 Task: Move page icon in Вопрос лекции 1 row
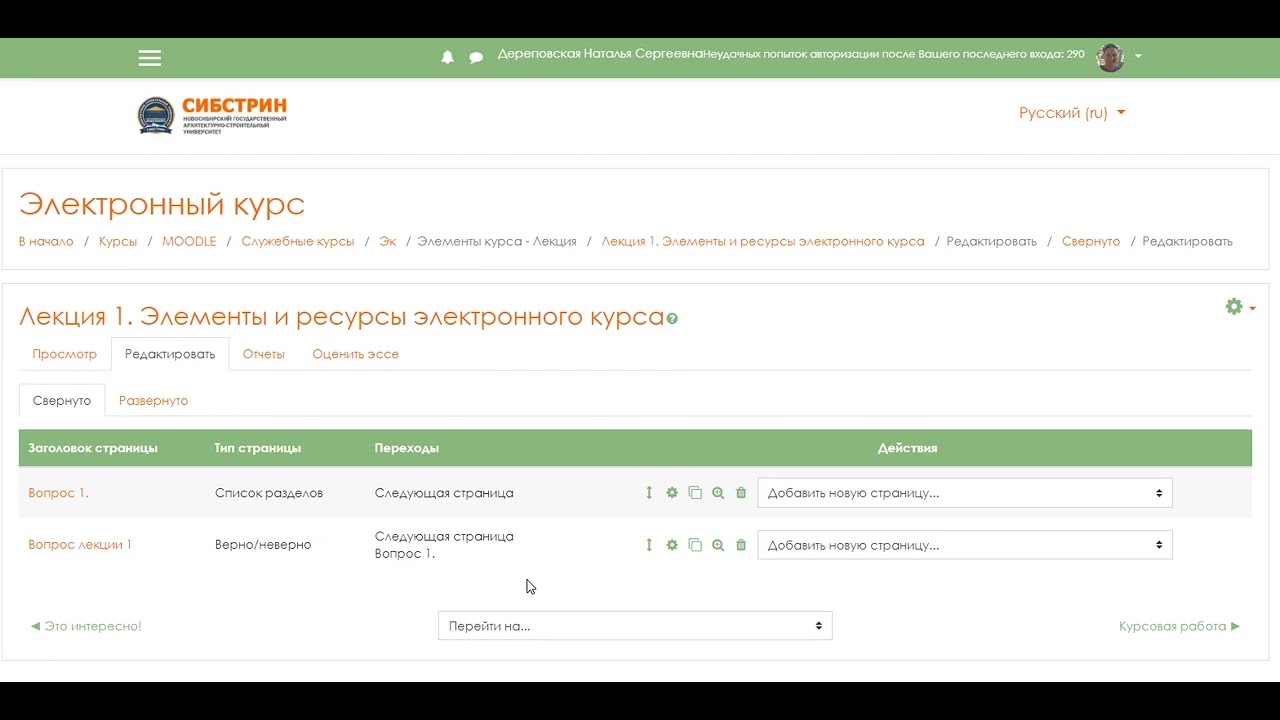(x=649, y=545)
